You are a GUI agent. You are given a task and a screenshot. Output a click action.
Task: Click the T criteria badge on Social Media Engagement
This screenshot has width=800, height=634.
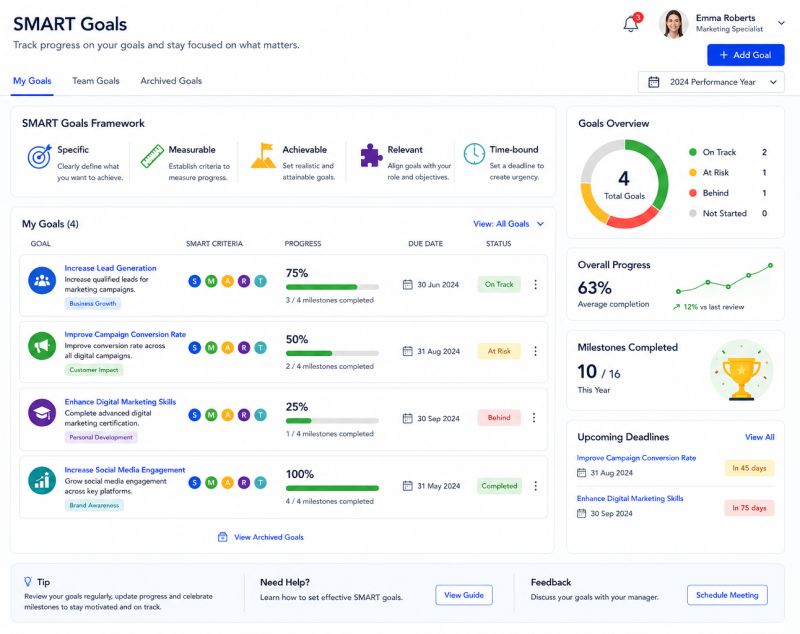[x=260, y=483]
